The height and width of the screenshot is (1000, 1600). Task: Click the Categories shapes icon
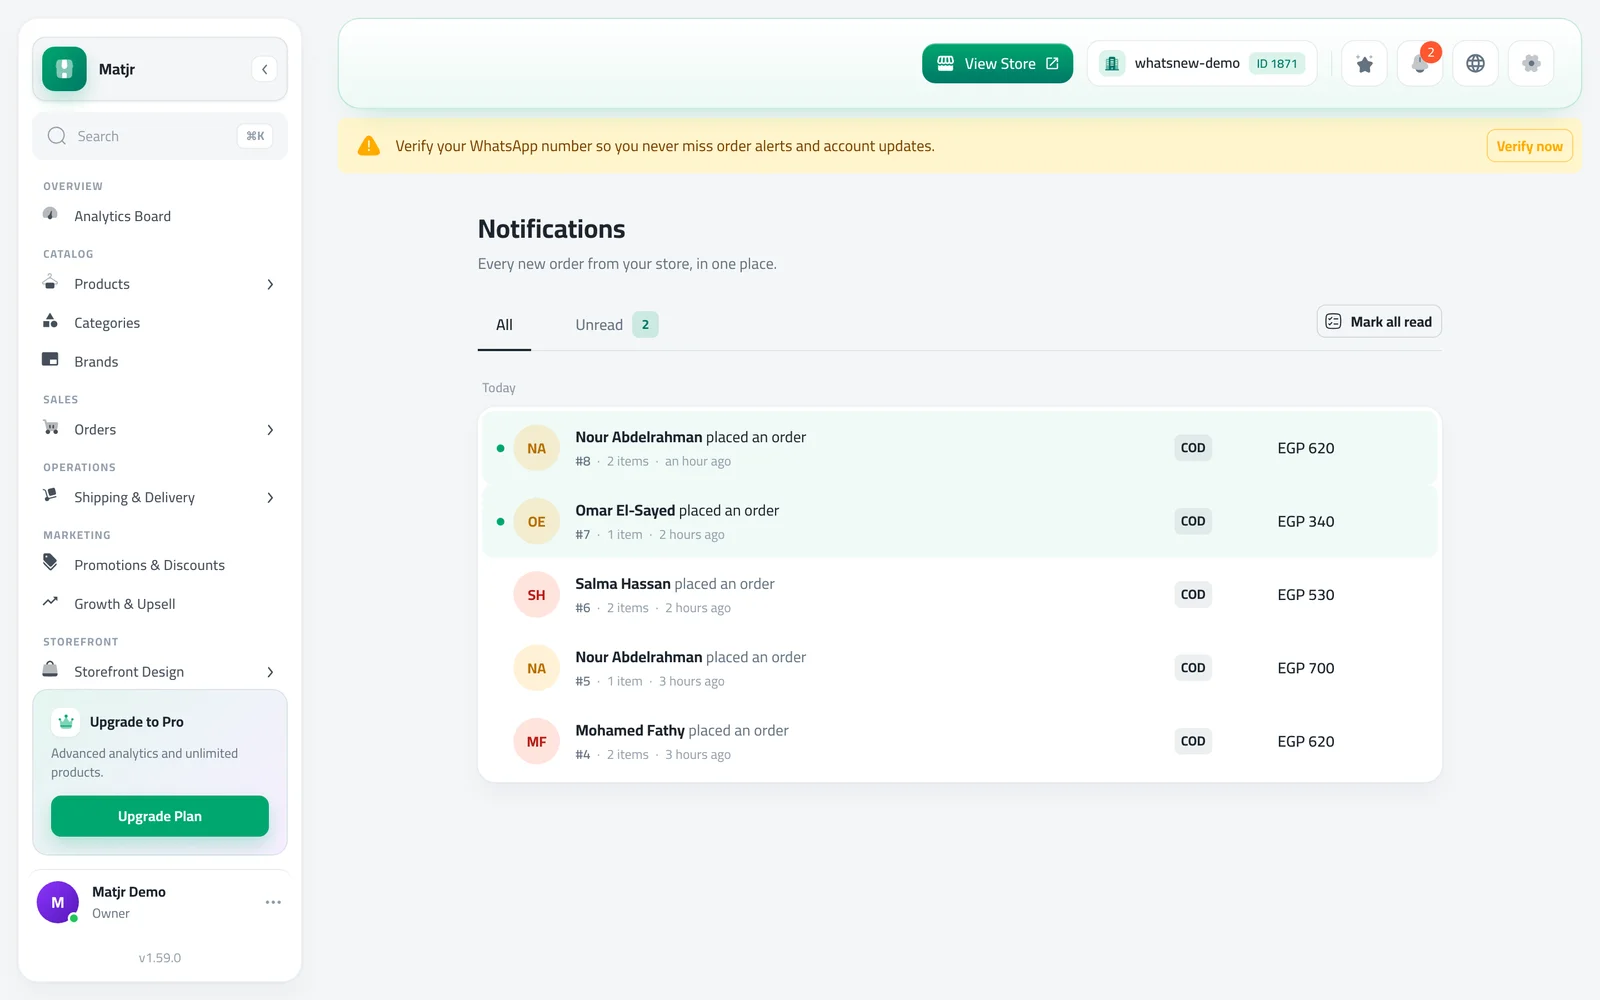pos(50,321)
